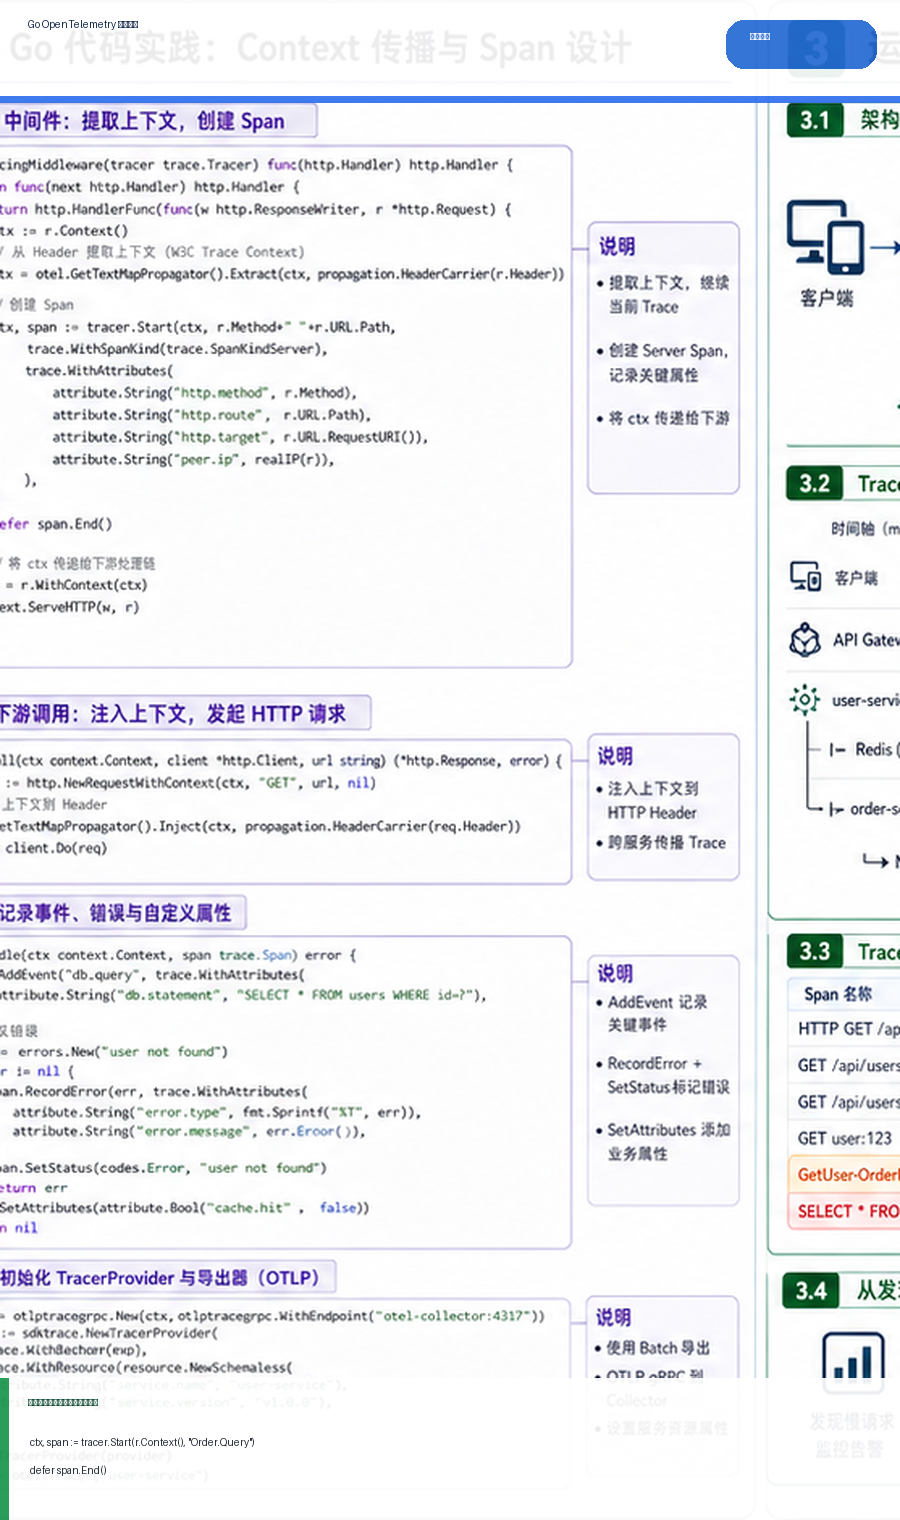Click the '创建 Server Span' note bullet

point(663,363)
